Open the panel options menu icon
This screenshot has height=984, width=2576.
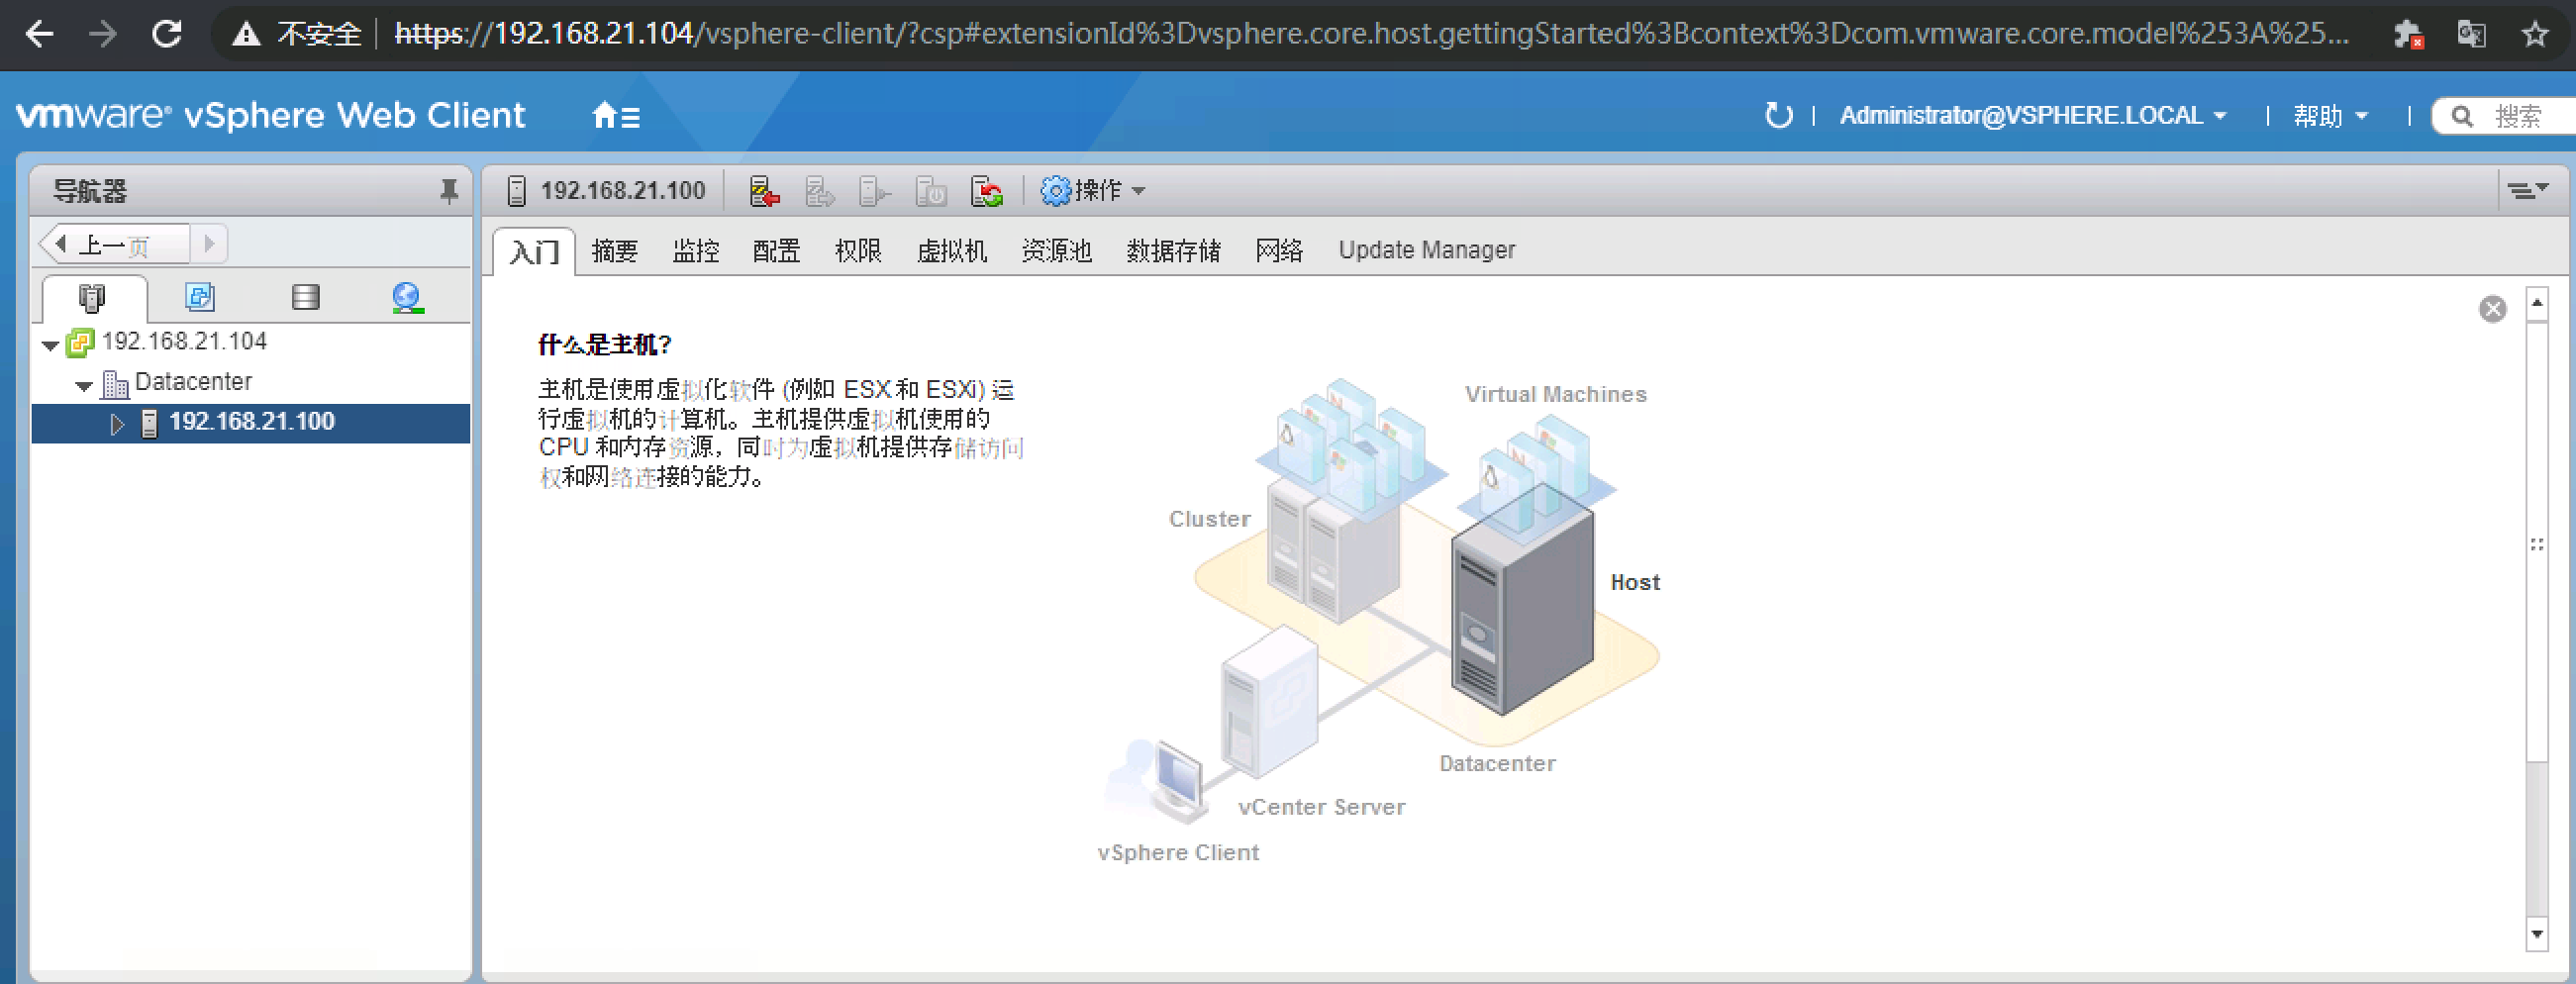2527,190
